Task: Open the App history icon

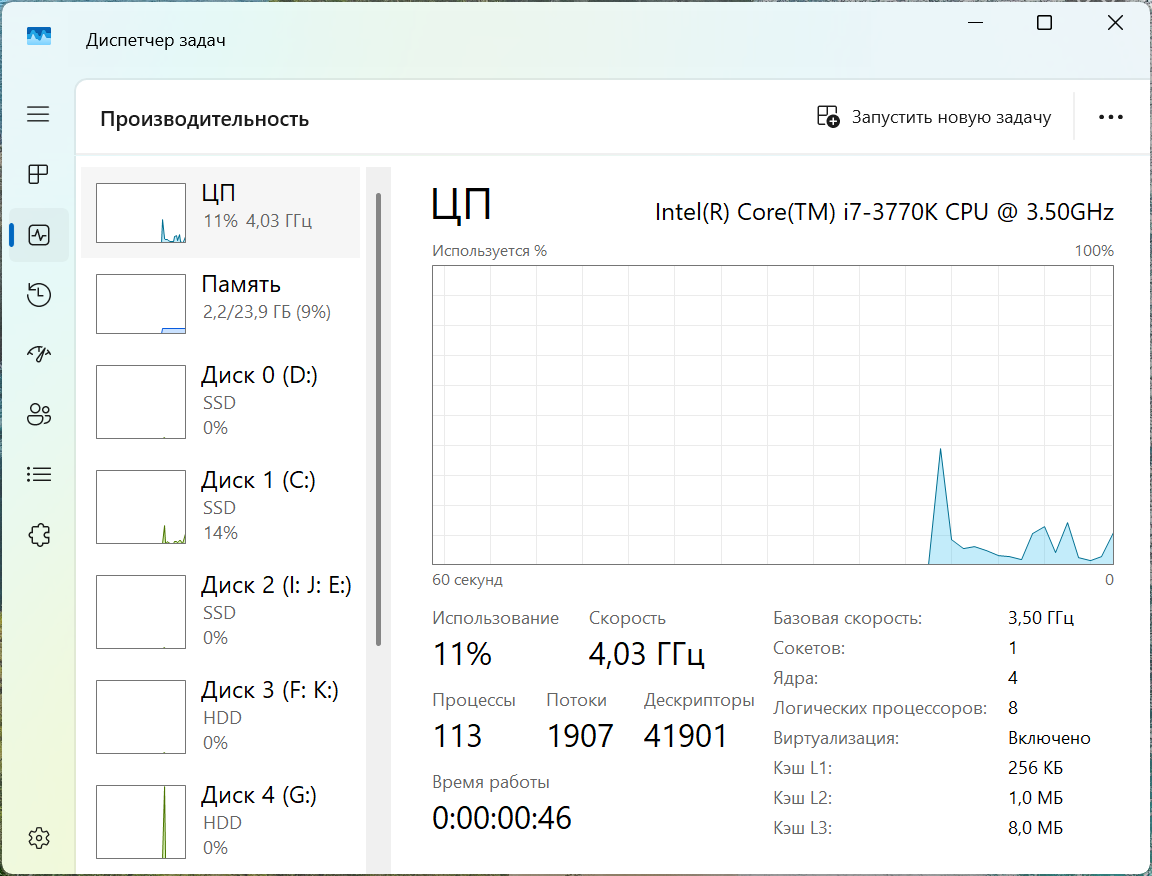Action: click(x=38, y=295)
